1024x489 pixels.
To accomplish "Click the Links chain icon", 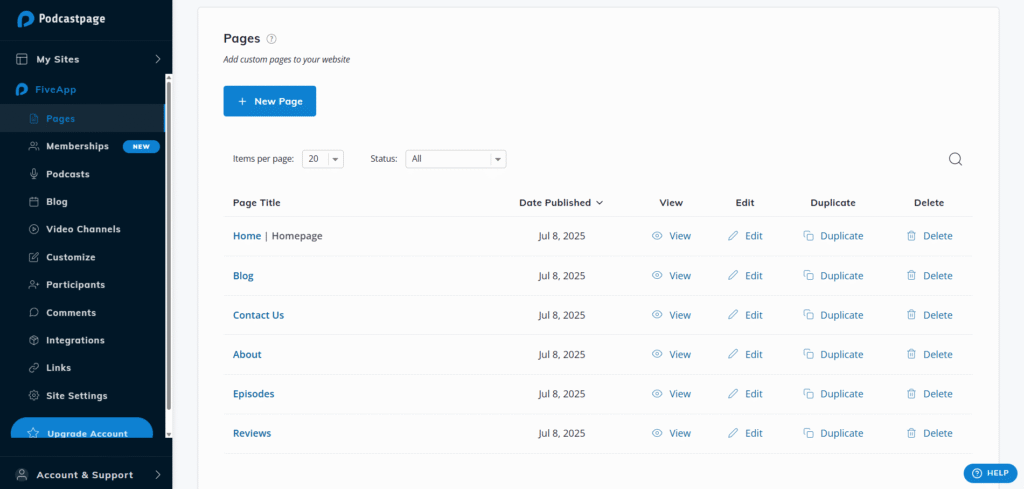I will tap(34, 368).
